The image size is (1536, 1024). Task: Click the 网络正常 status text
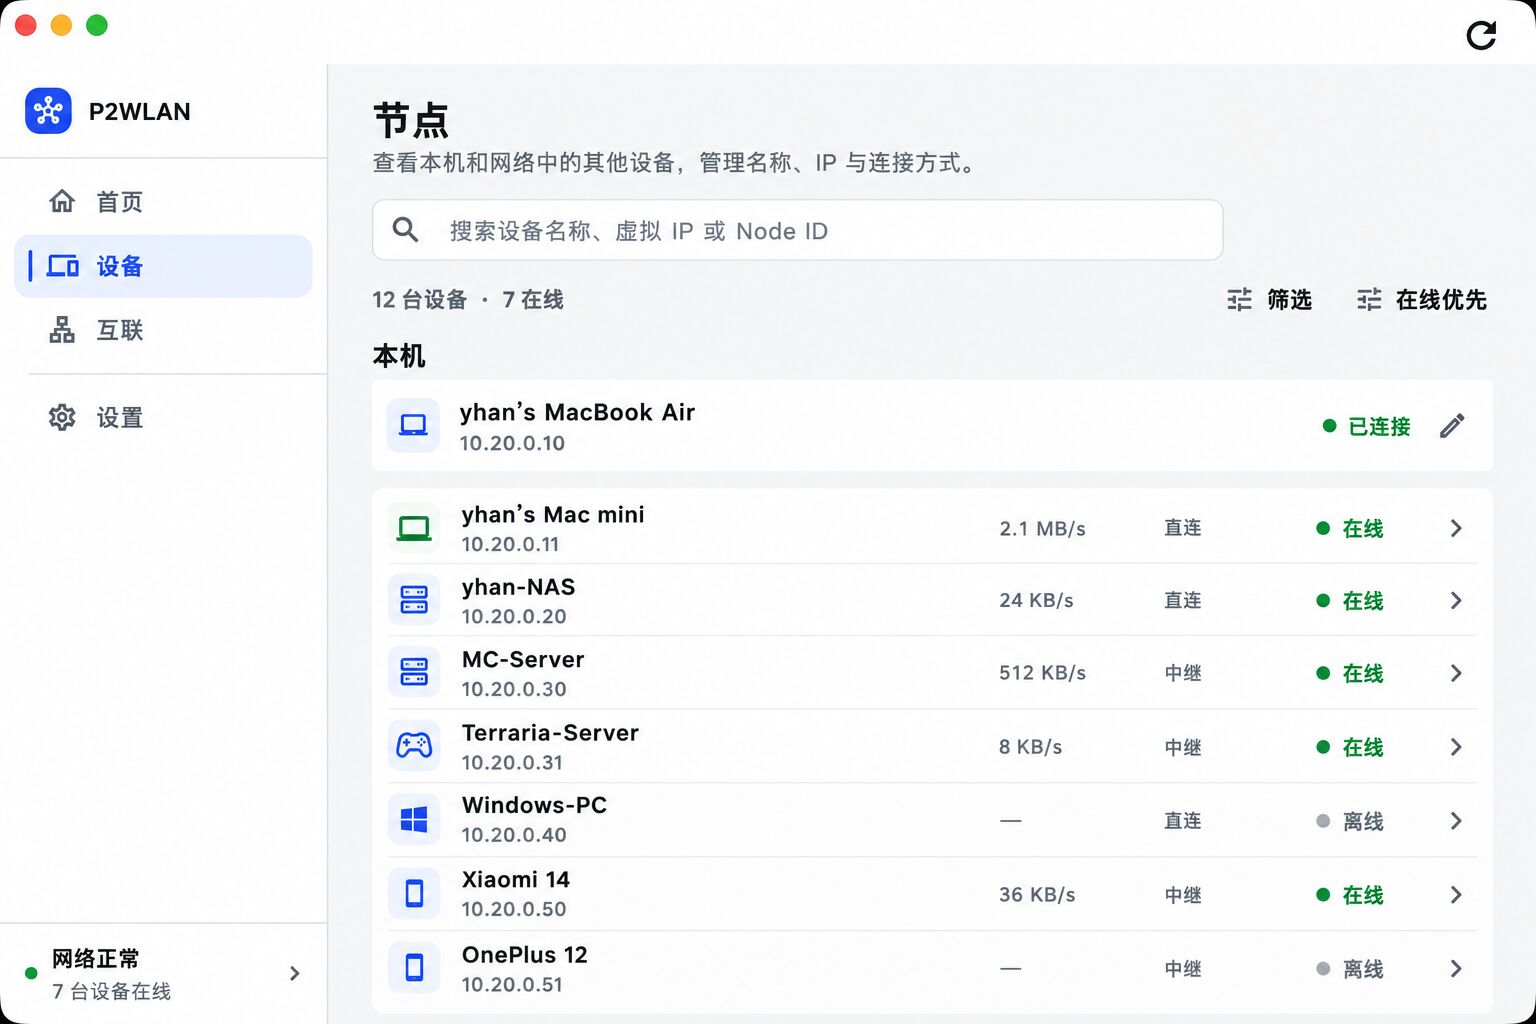click(96, 959)
